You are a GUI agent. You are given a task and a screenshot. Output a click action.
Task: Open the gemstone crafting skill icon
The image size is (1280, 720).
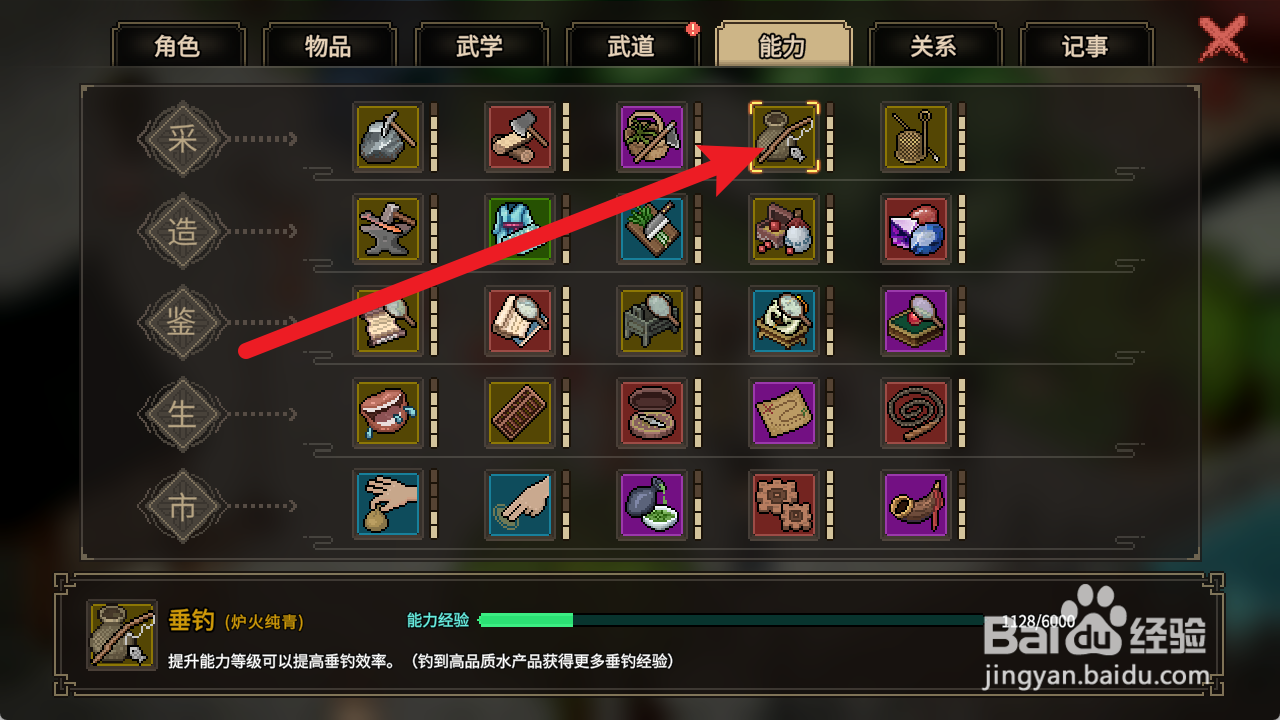tap(916, 229)
